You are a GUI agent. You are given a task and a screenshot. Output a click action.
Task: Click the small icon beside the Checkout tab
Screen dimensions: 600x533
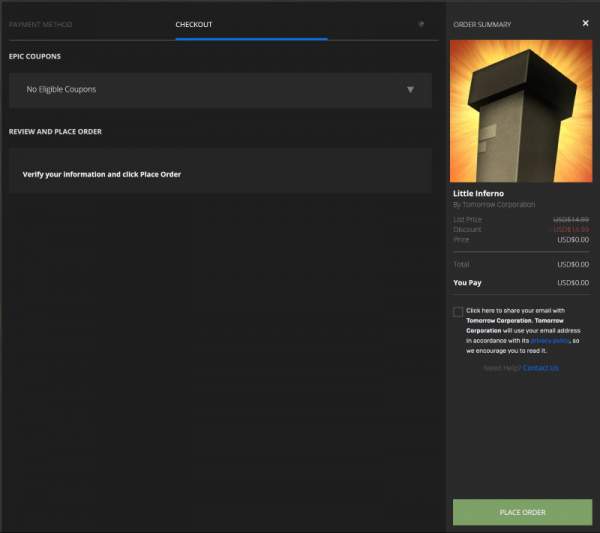point(421,24)
